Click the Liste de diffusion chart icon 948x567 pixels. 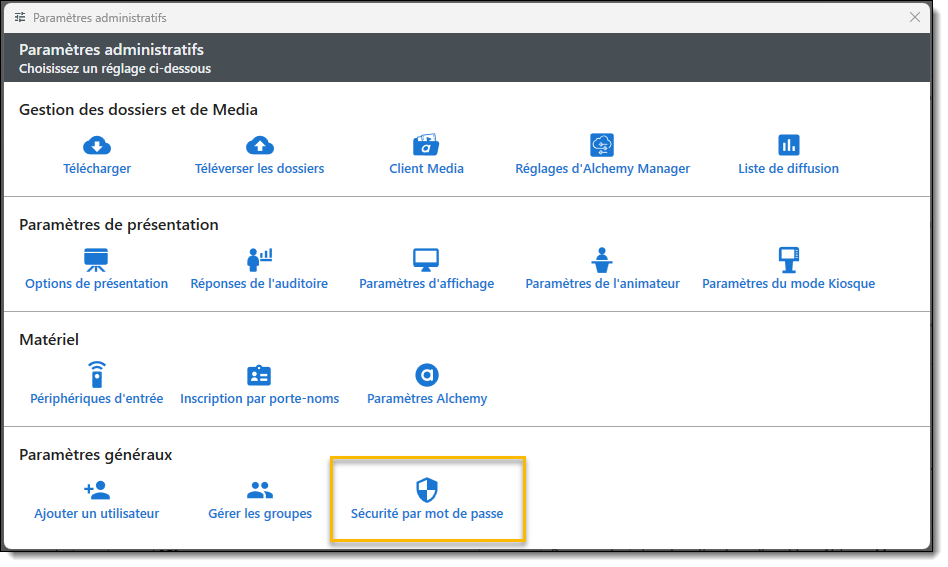point(789,145)
